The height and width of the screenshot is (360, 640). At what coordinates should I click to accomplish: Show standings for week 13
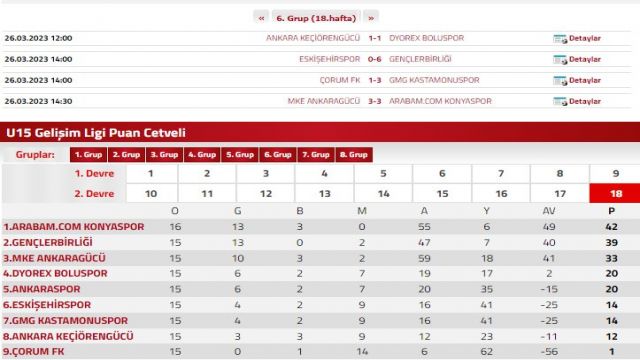coord(324,193)
